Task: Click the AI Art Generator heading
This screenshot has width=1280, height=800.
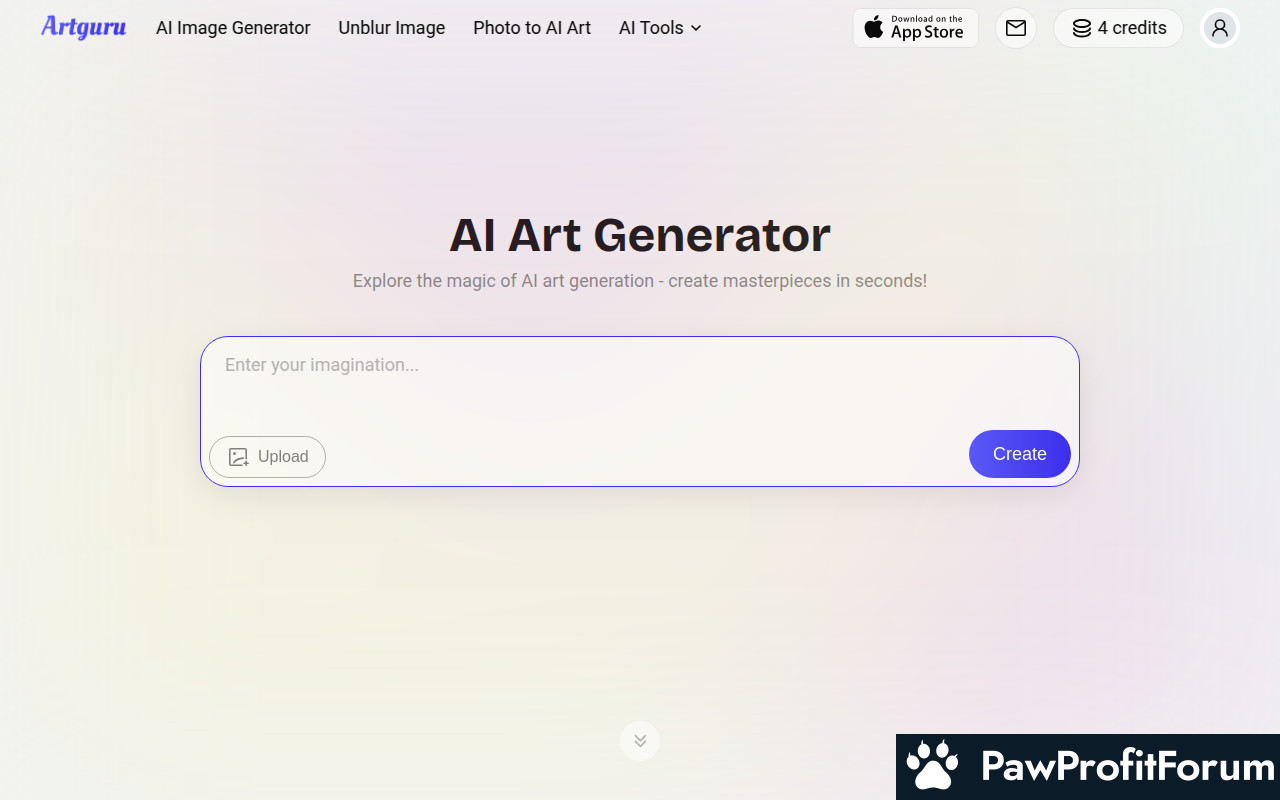Action: click(640, 235)
